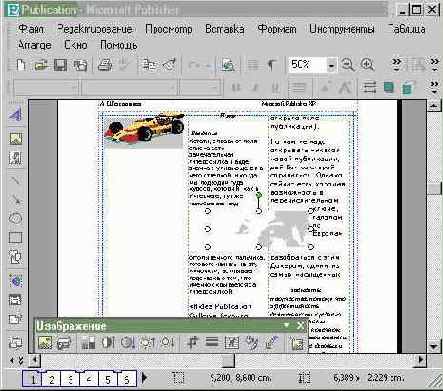Image resolution: width=443 pixels, height=391 pixels.
Task: Select the Crop tool on picture toolbar
Action: (193, 343)
